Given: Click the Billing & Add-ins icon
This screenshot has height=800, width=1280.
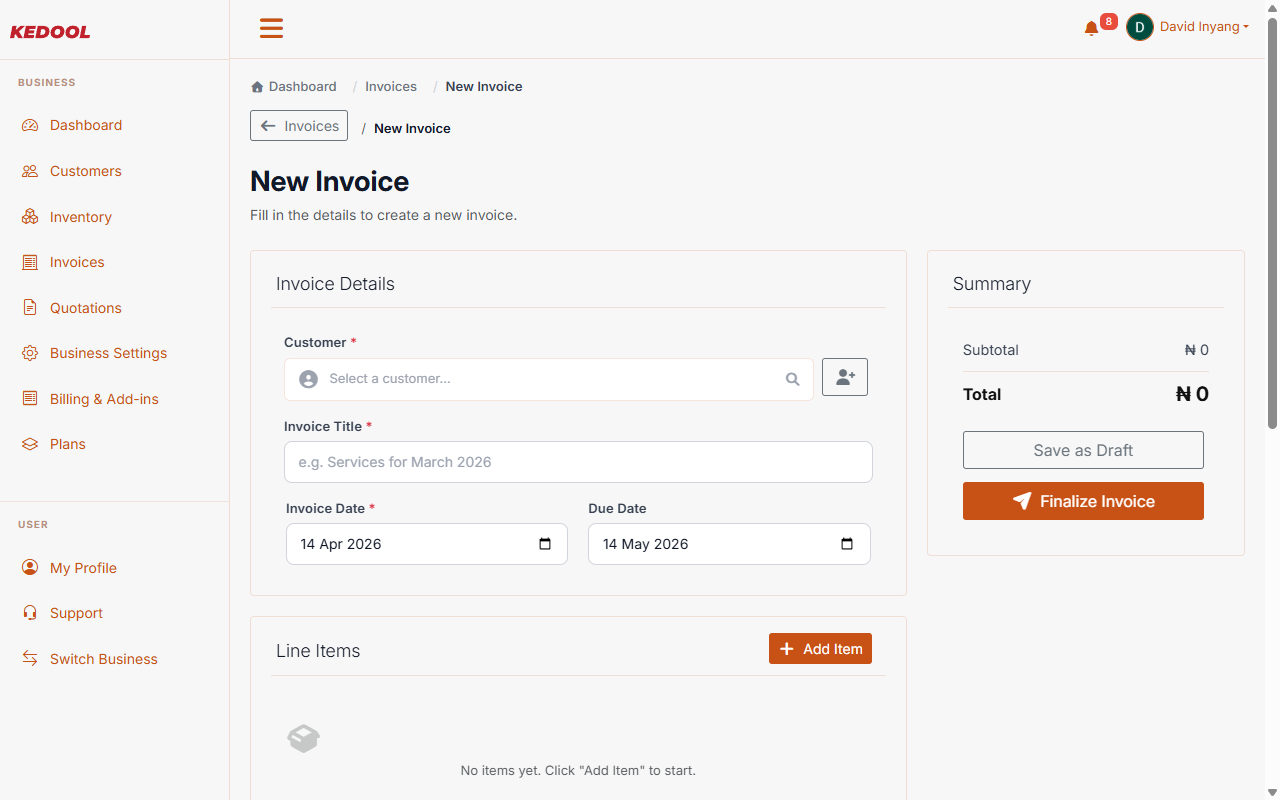Looking at the screenshot, I should click(30, 399).
